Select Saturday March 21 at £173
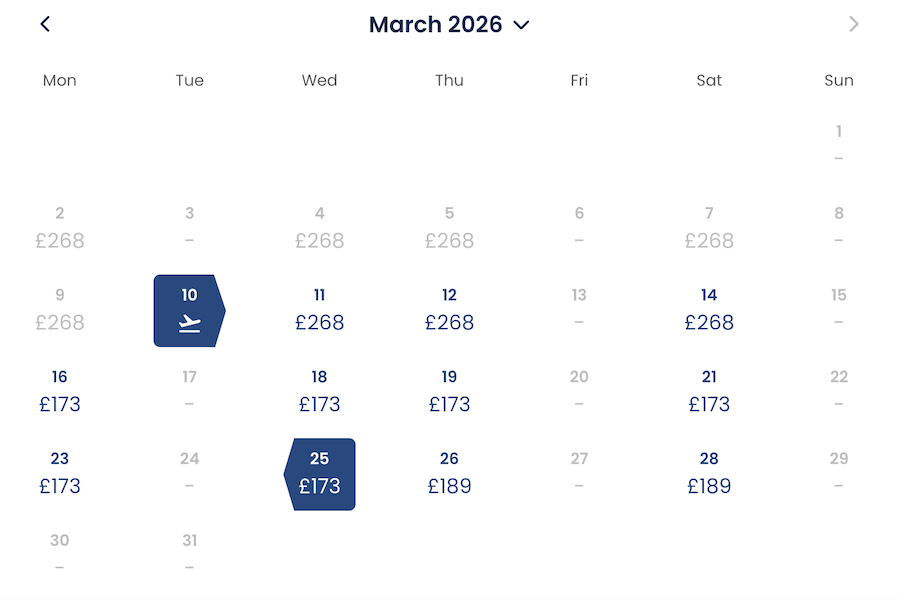This screenshot has height=600, width=899. point(709,392)
